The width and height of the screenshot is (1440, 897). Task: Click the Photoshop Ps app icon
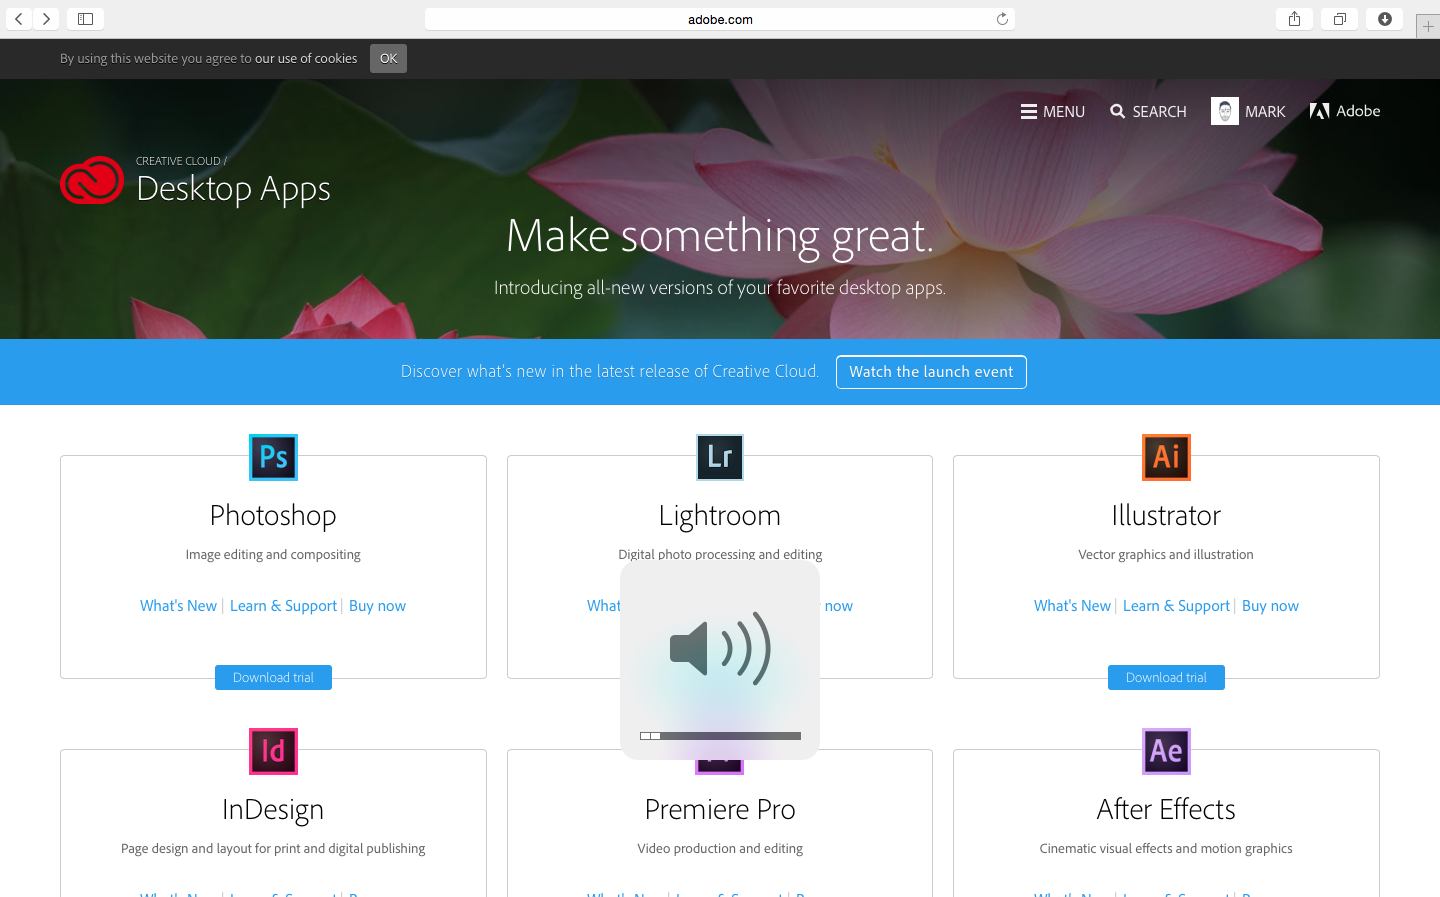(x=273, y=457)
